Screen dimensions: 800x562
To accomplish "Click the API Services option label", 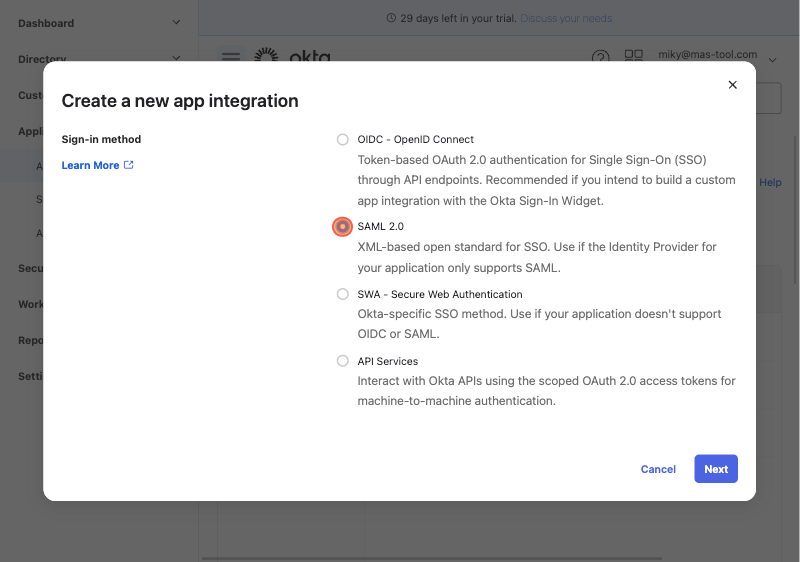I will coord(387,361).
